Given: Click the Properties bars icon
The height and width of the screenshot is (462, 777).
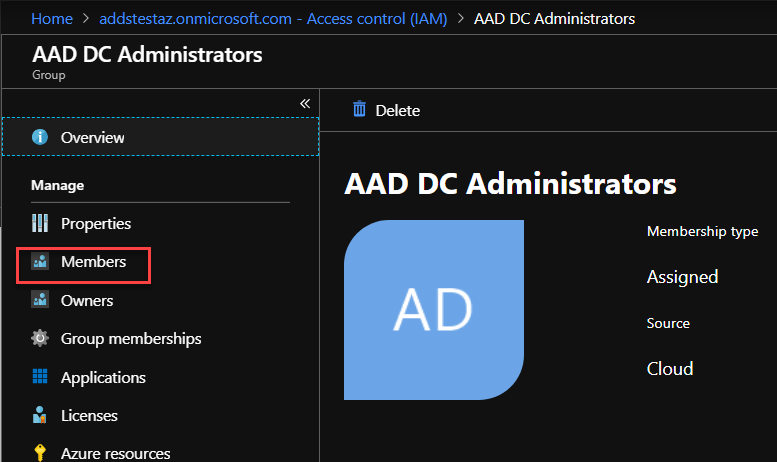Looking at the screenshot, I should tap(40, 223).
